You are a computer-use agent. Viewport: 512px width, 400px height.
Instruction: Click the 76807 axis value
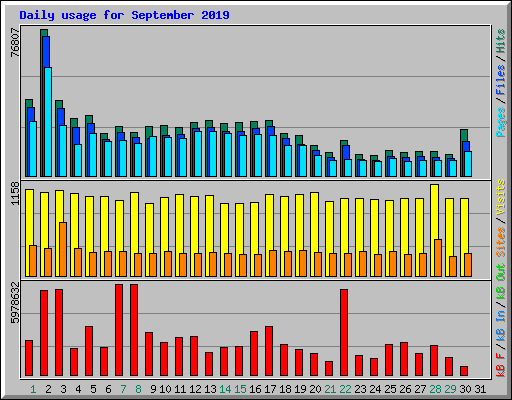click(x=15, y=42)
